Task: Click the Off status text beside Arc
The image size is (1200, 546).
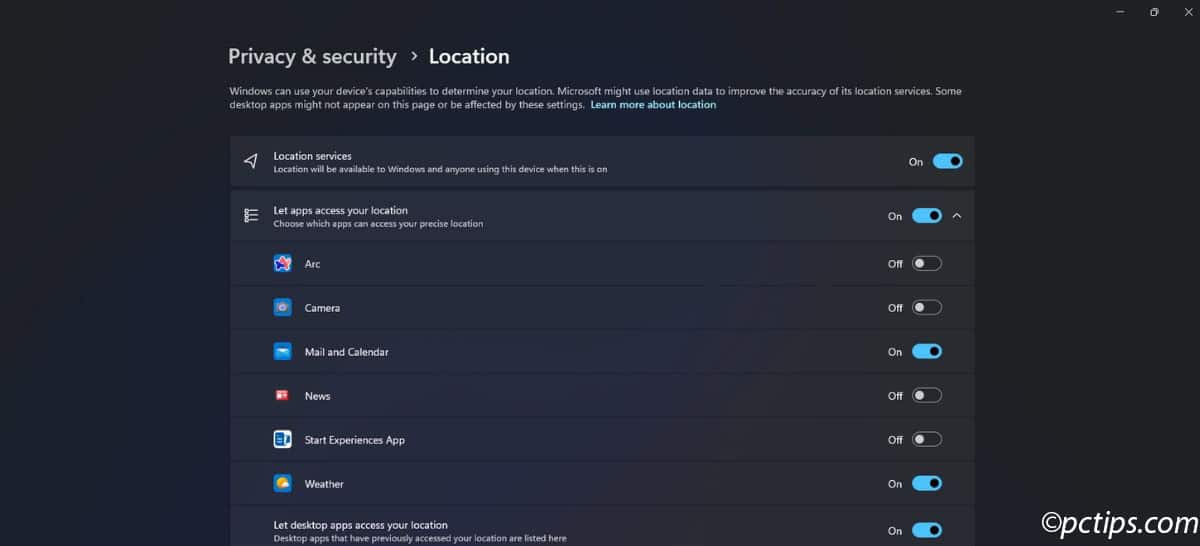Action: (895, 264)
